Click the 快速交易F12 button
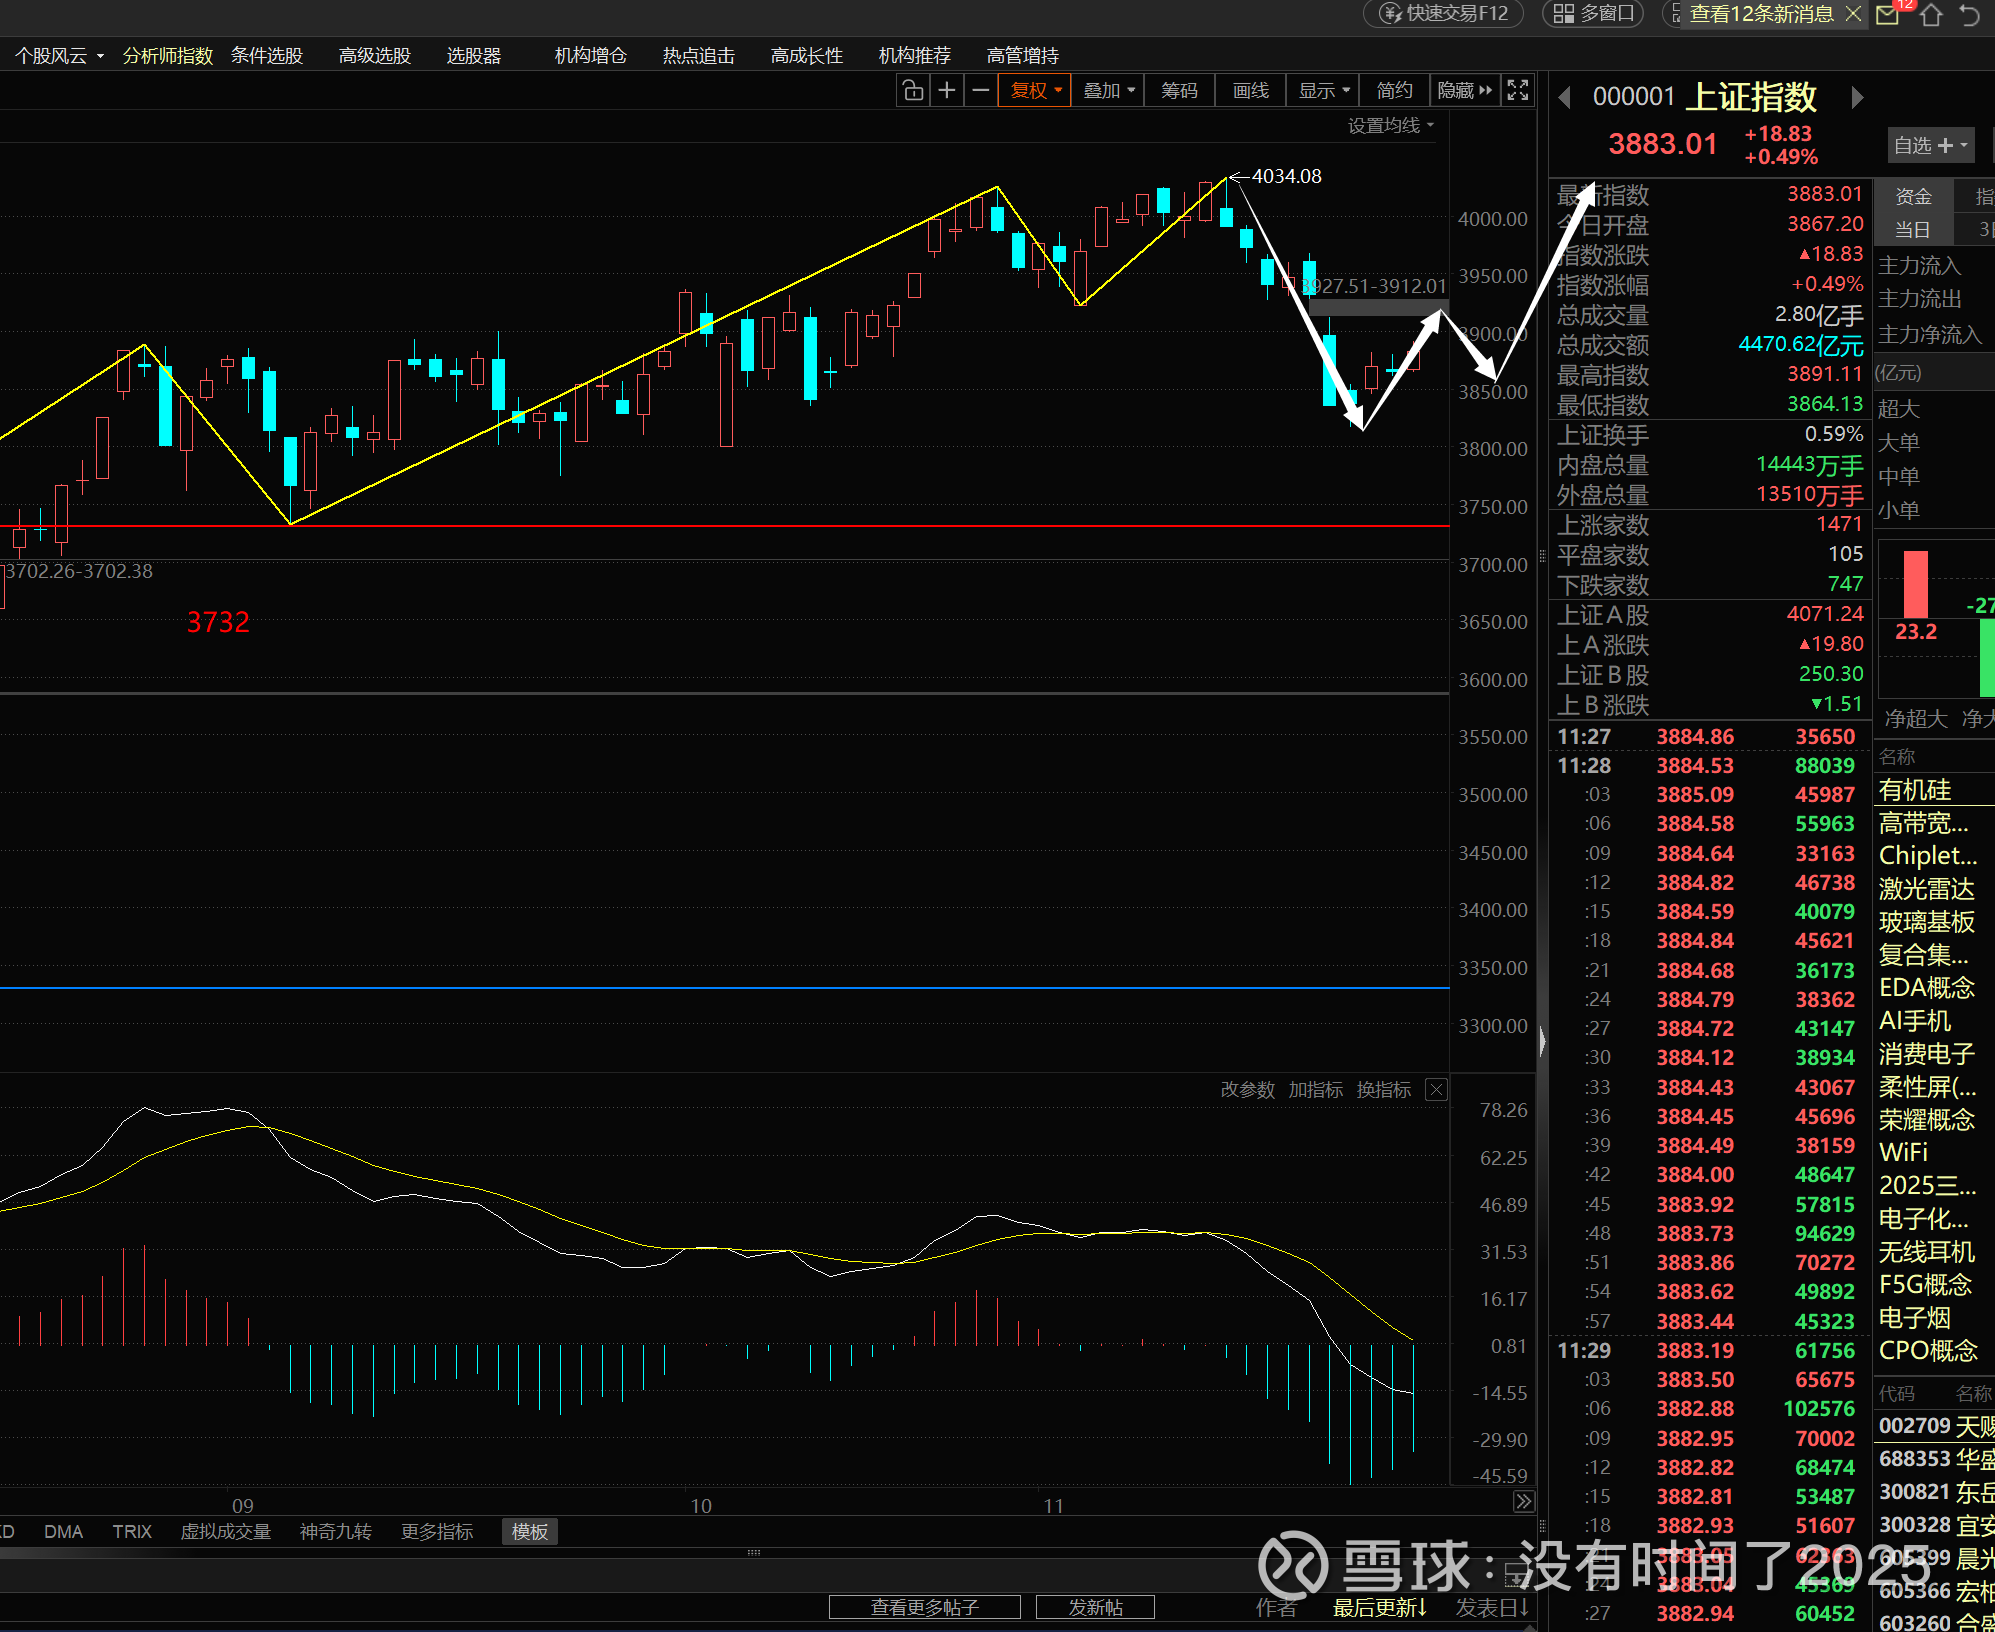Screen dimensions: 1995x1632 (1444, 13)
